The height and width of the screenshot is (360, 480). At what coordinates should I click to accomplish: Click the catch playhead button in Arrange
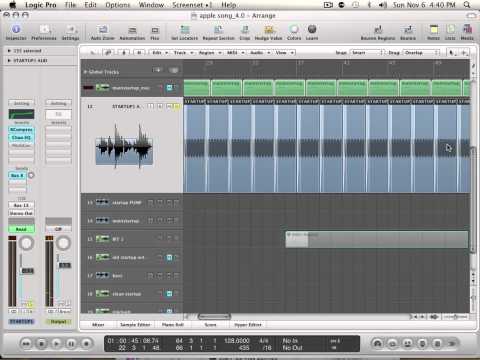[124, 53]
